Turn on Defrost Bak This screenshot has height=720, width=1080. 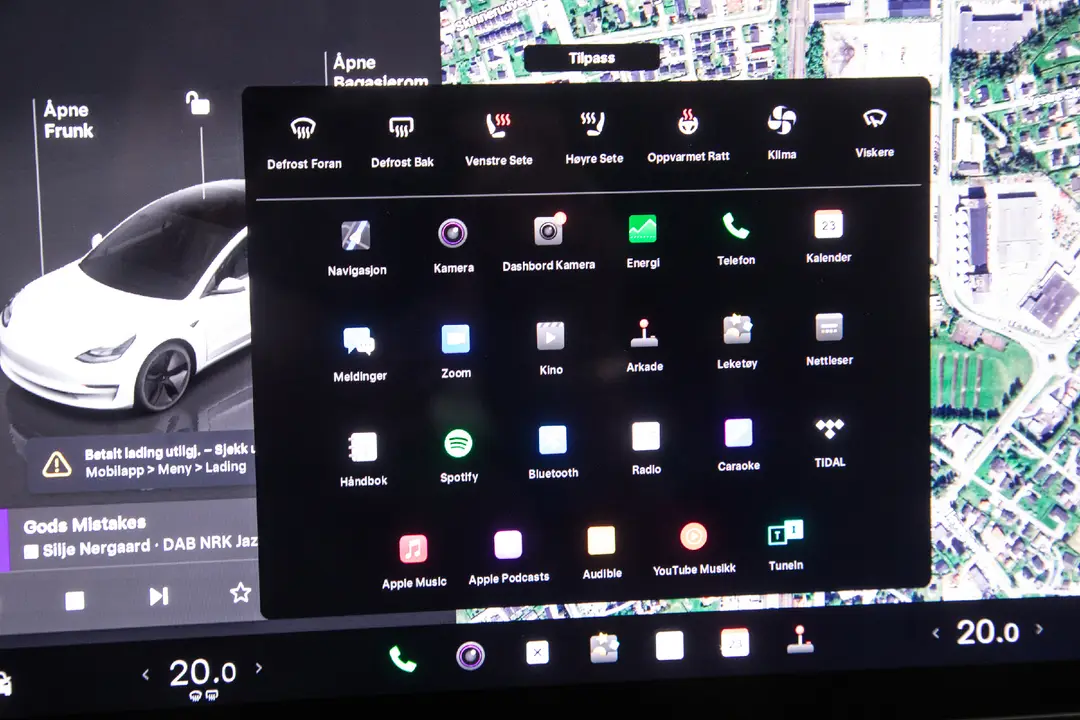tap(402, 140)
